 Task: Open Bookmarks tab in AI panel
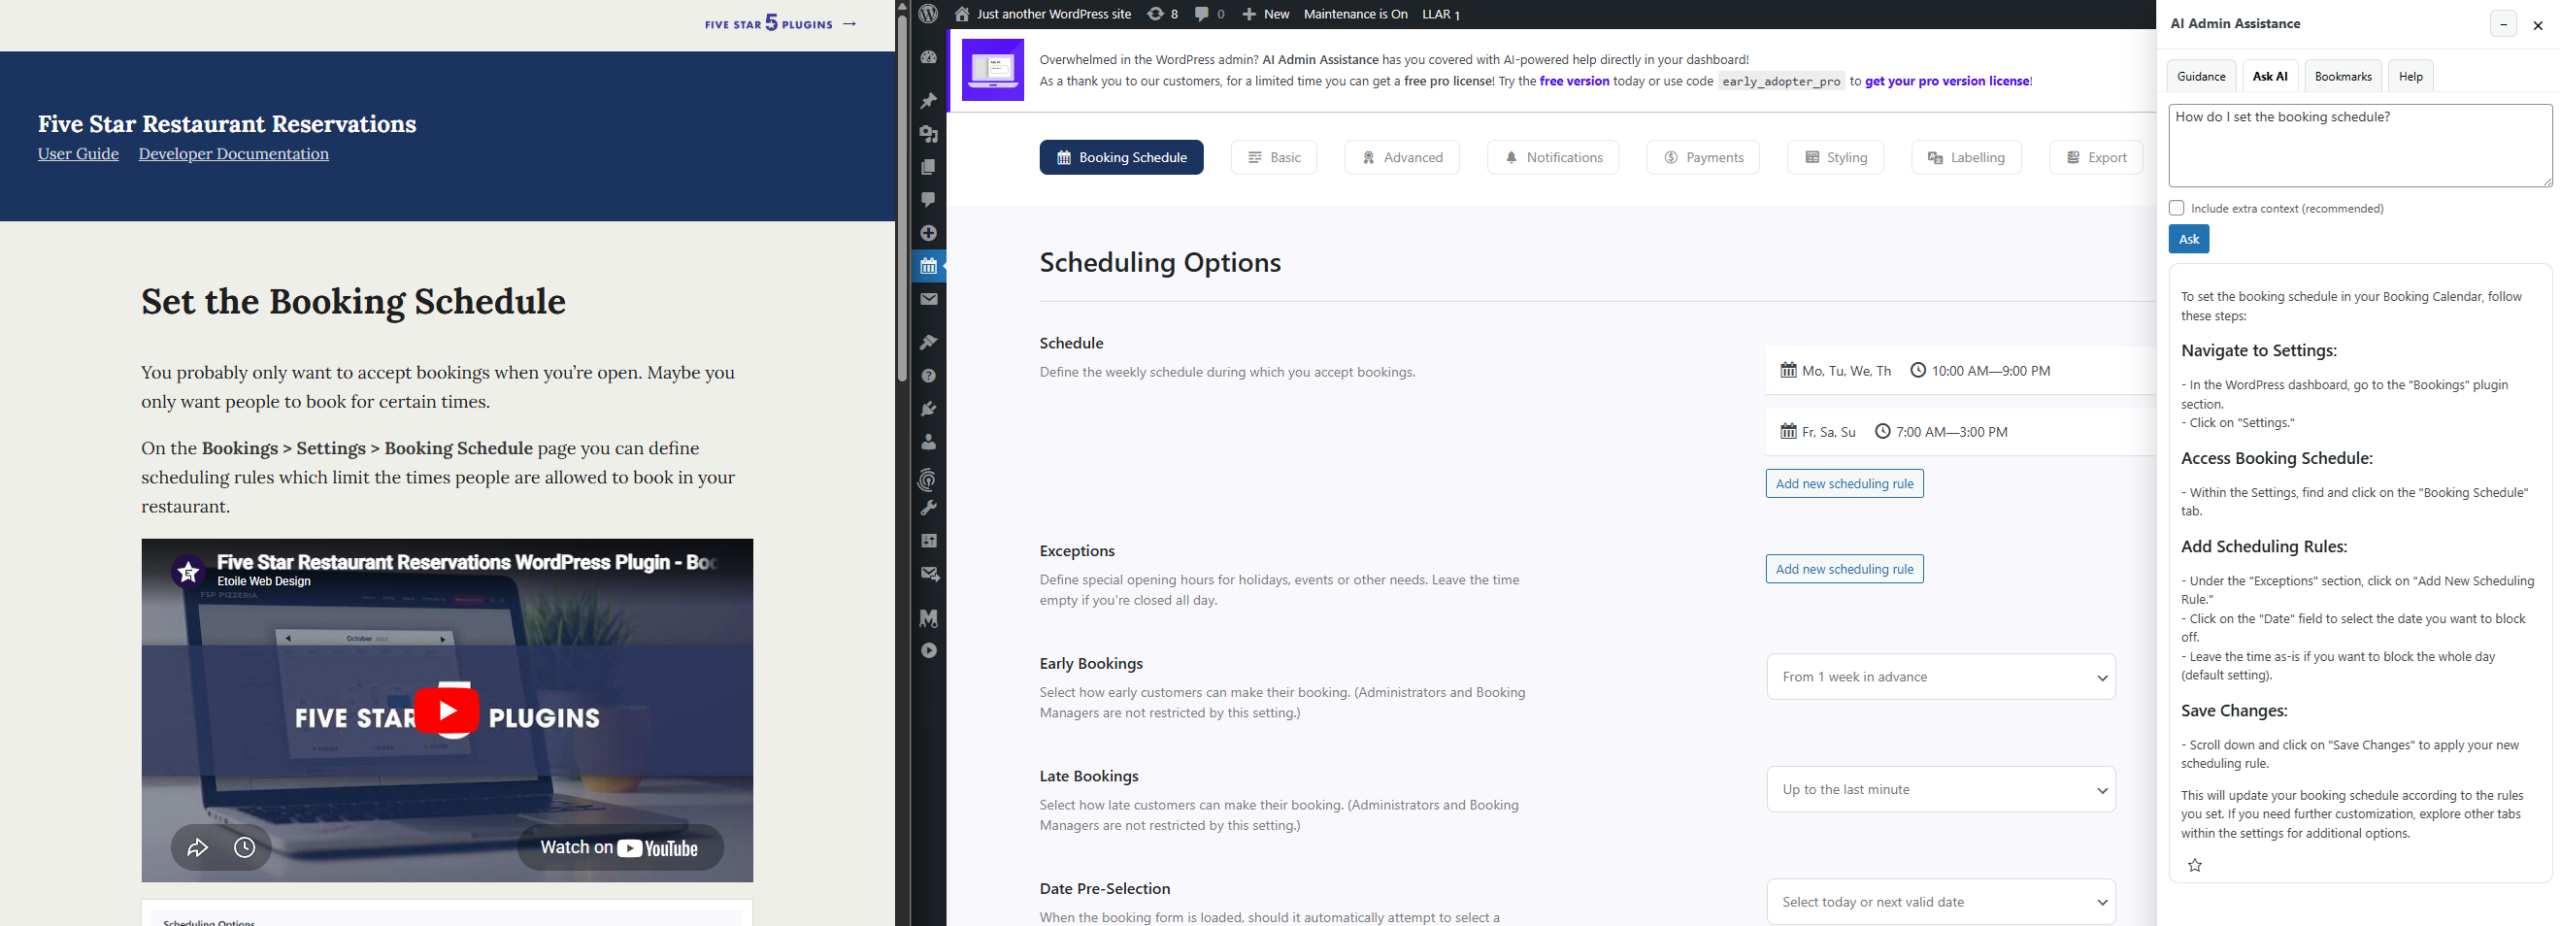click(x=2342, y=76)
